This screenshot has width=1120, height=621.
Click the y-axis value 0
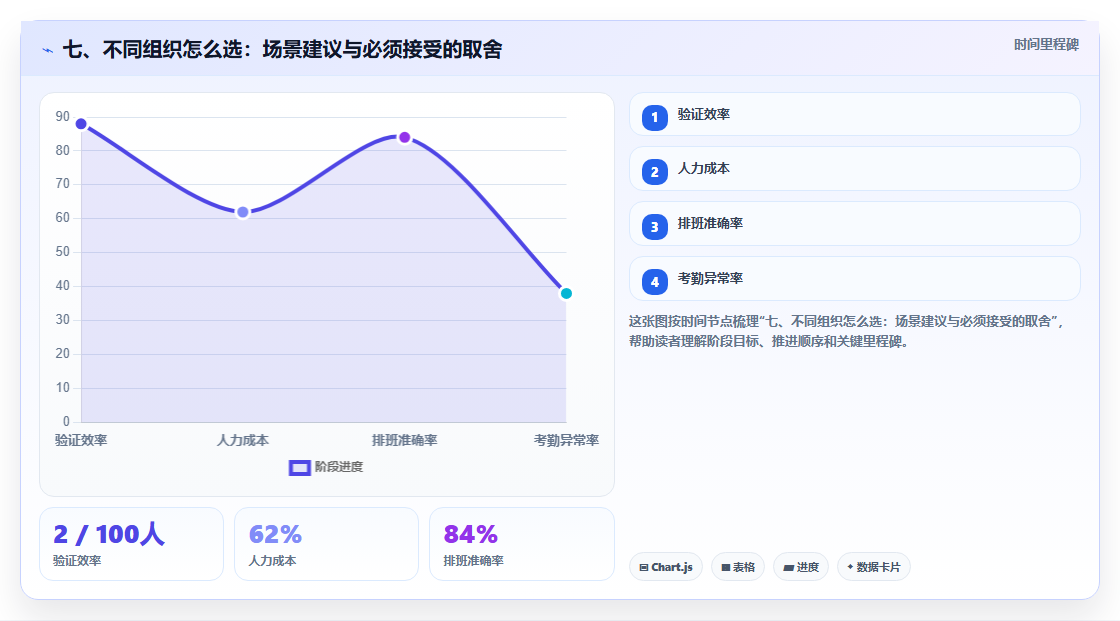click(66, 422)
